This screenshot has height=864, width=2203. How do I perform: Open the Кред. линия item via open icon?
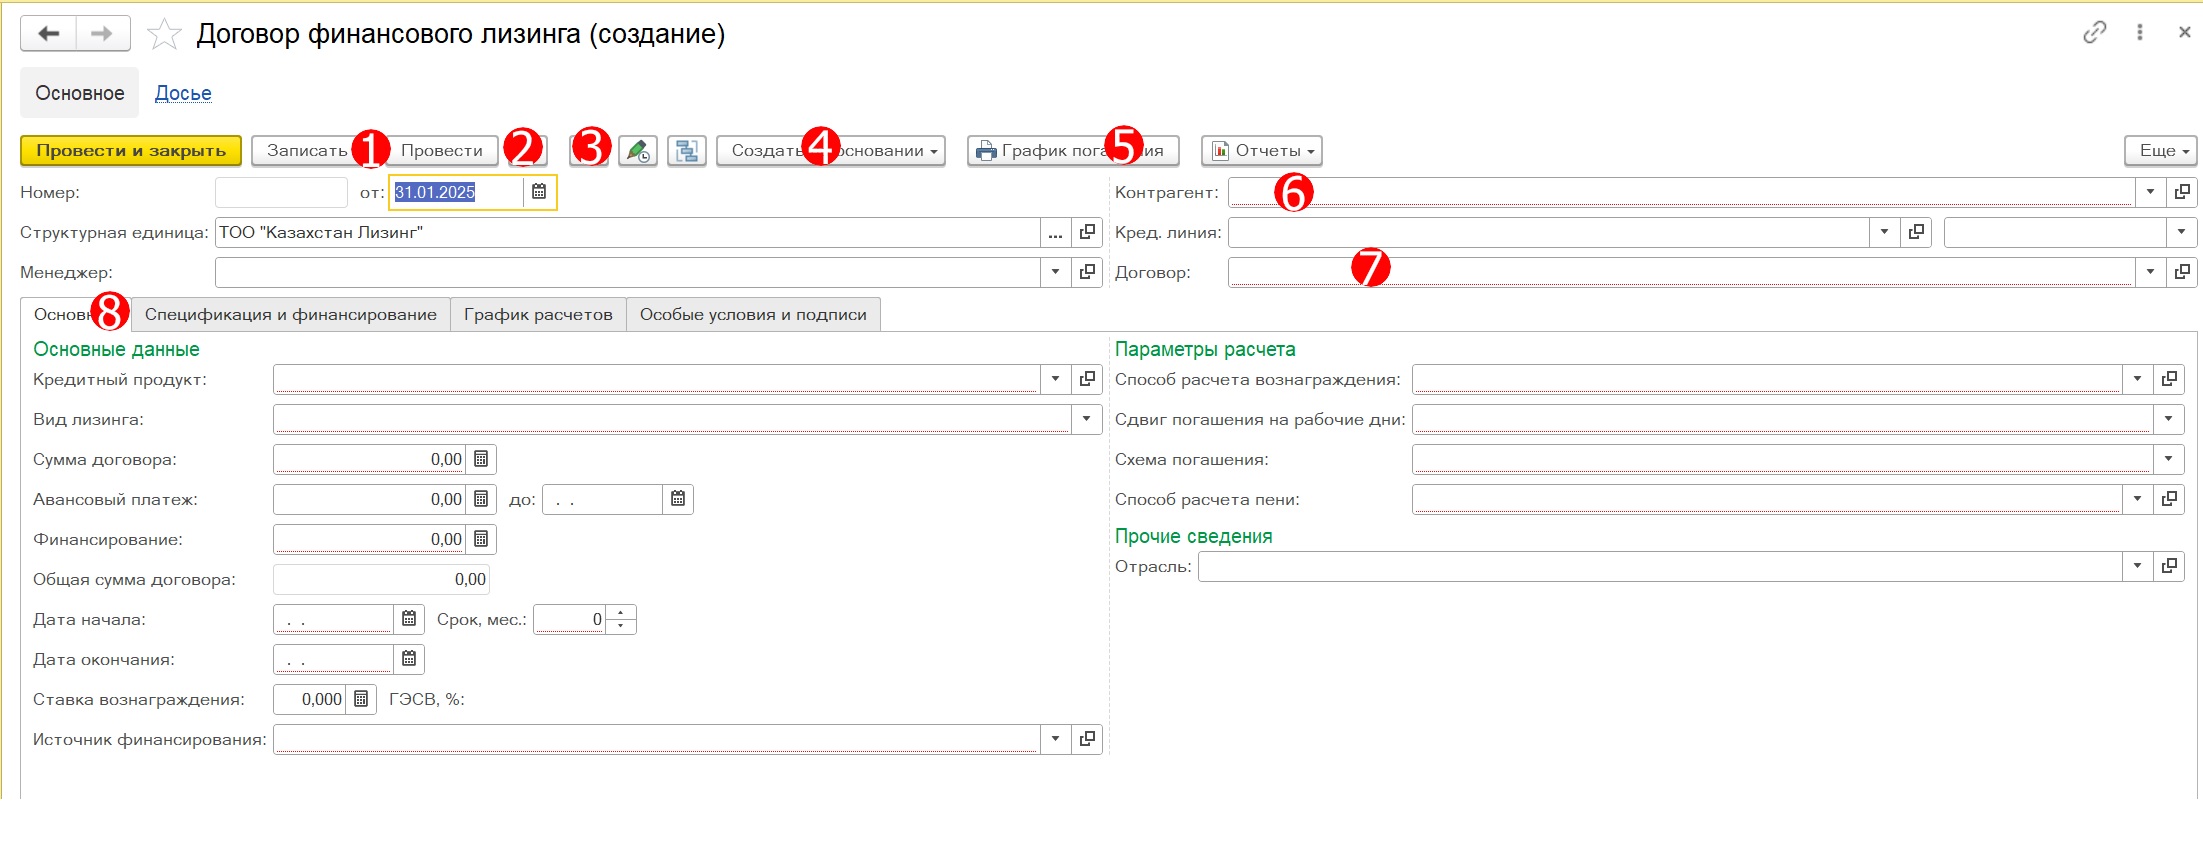pyautogui.click(x=1916, y=233)
